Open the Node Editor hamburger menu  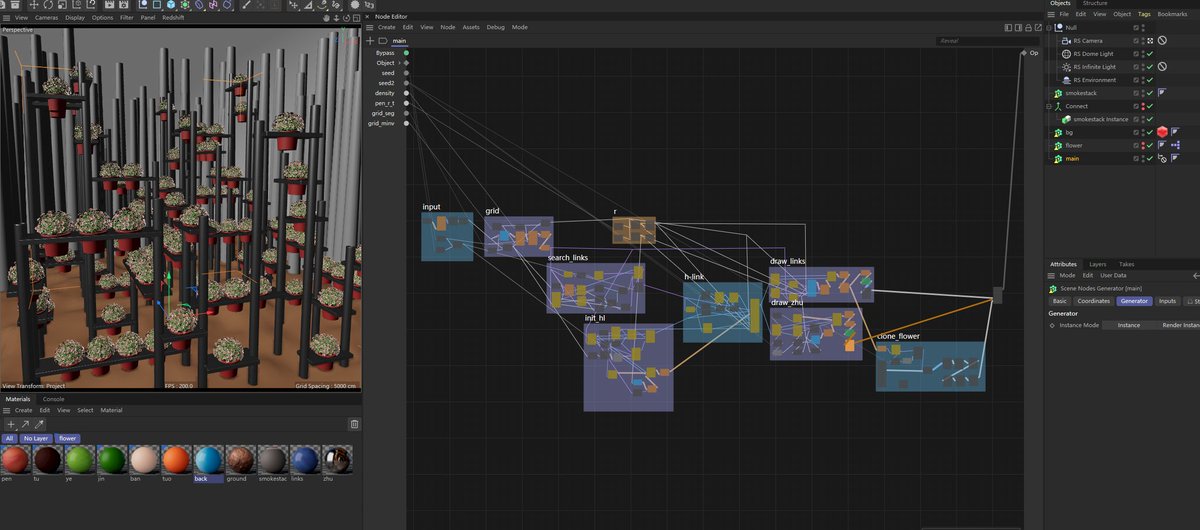click(x=369, y=27)
